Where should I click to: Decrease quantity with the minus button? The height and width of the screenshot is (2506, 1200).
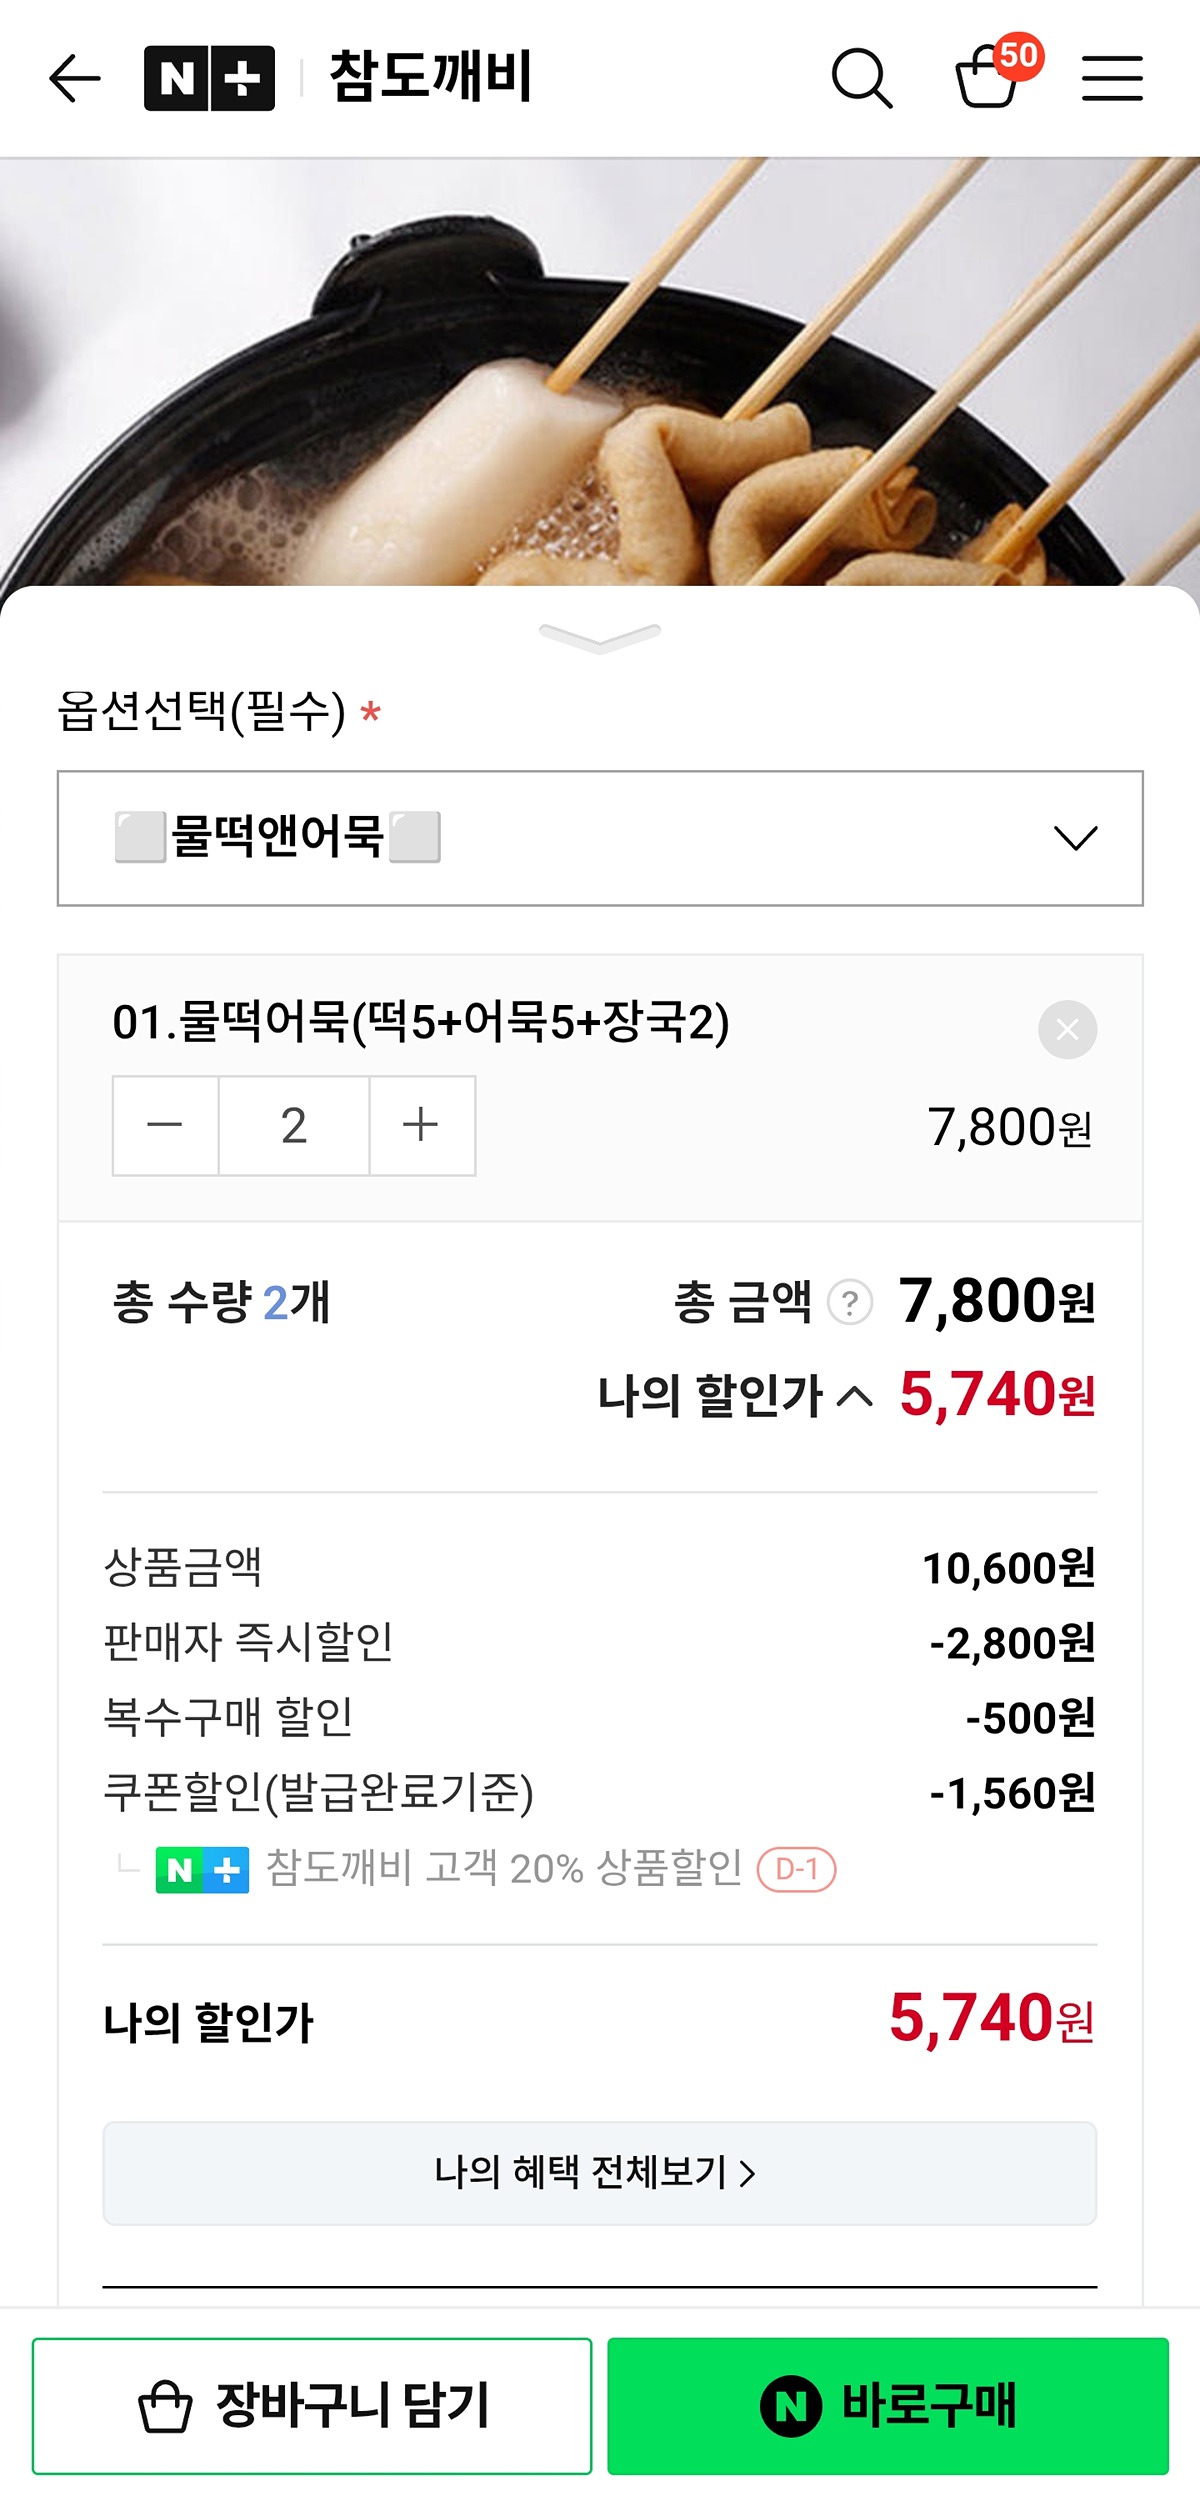click(x=165, y=1125)
